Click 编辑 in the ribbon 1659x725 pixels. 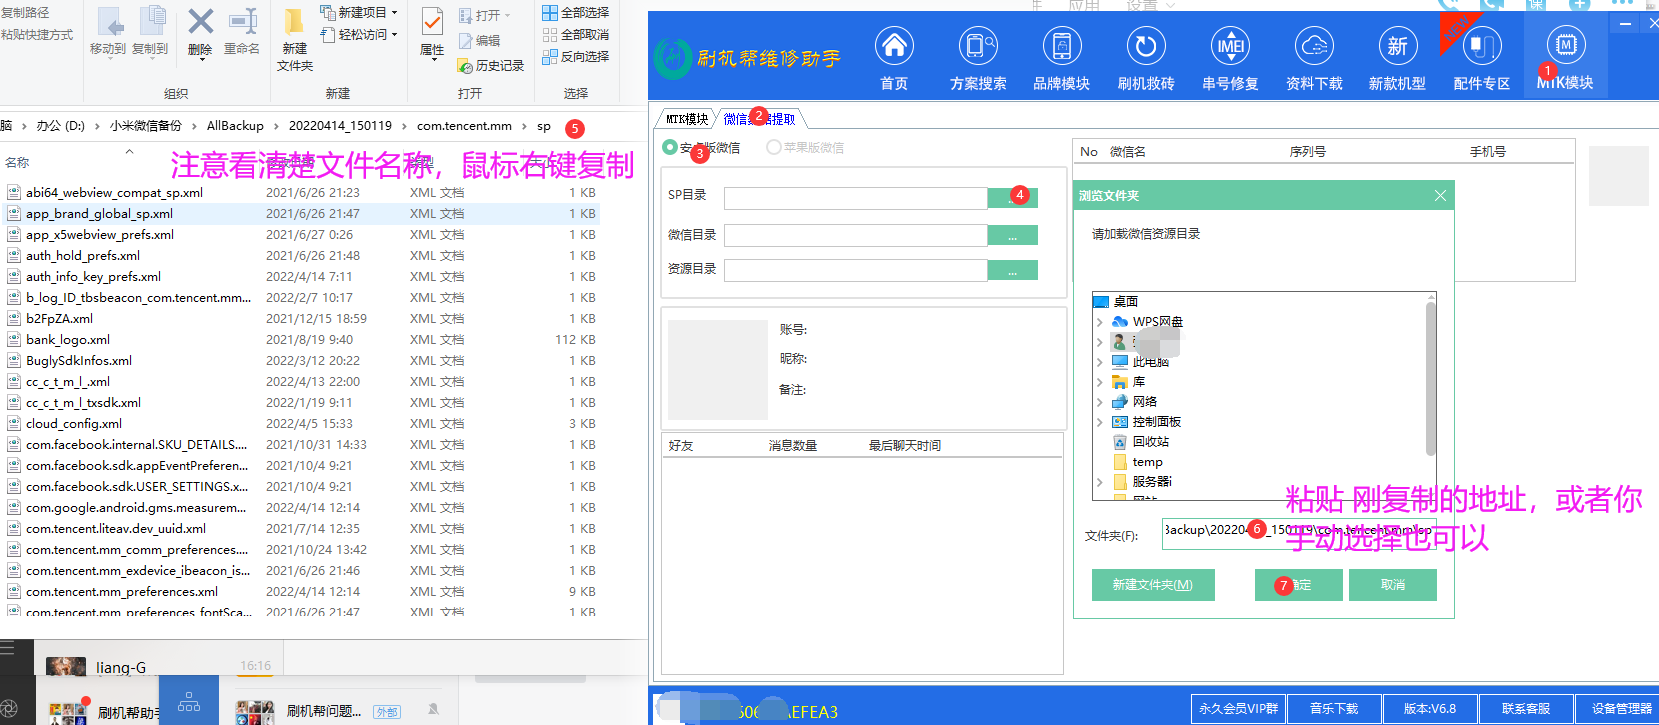coord(479,41)
